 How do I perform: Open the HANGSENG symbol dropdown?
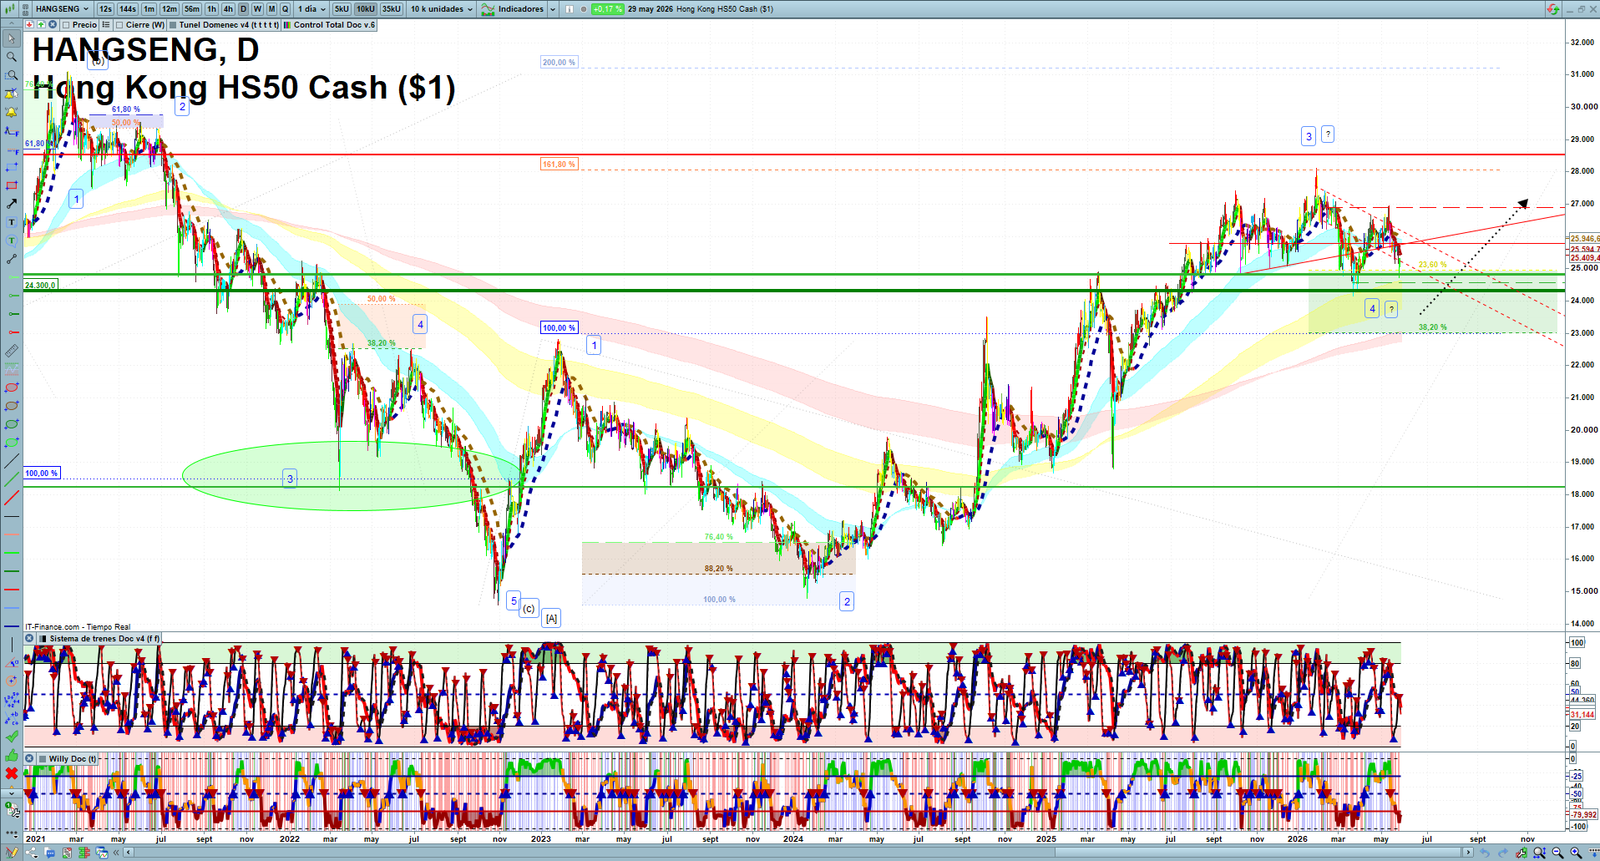62,9
